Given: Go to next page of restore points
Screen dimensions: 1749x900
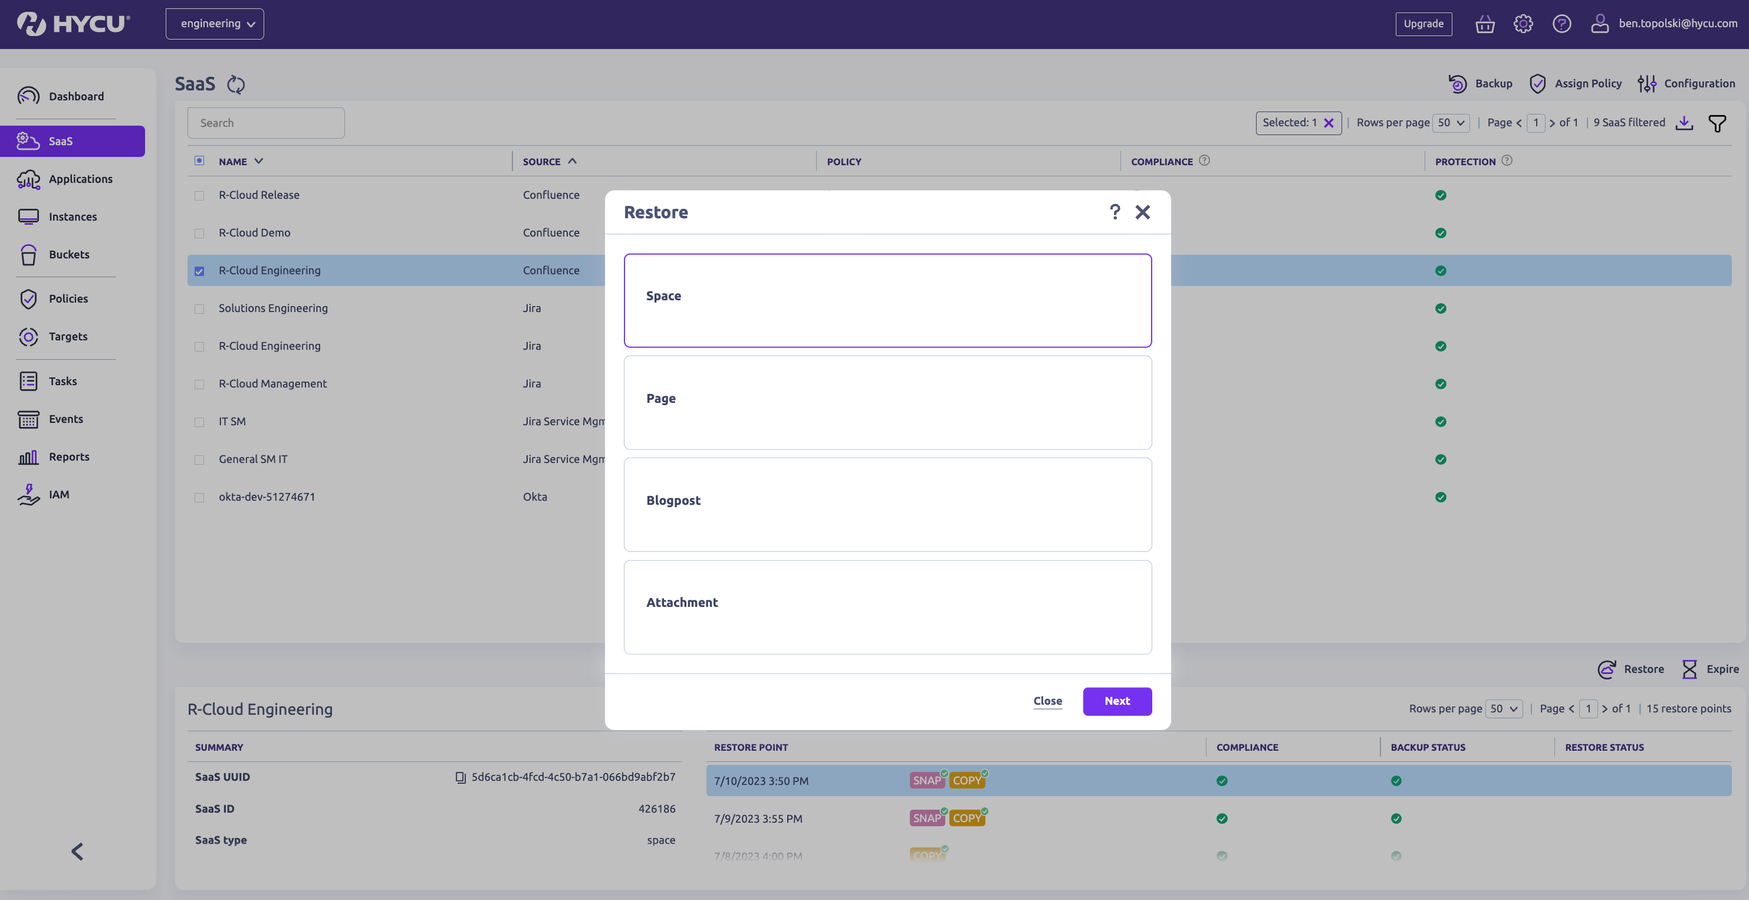Looking at the screenshot, I should click(x=1605, y=709).
